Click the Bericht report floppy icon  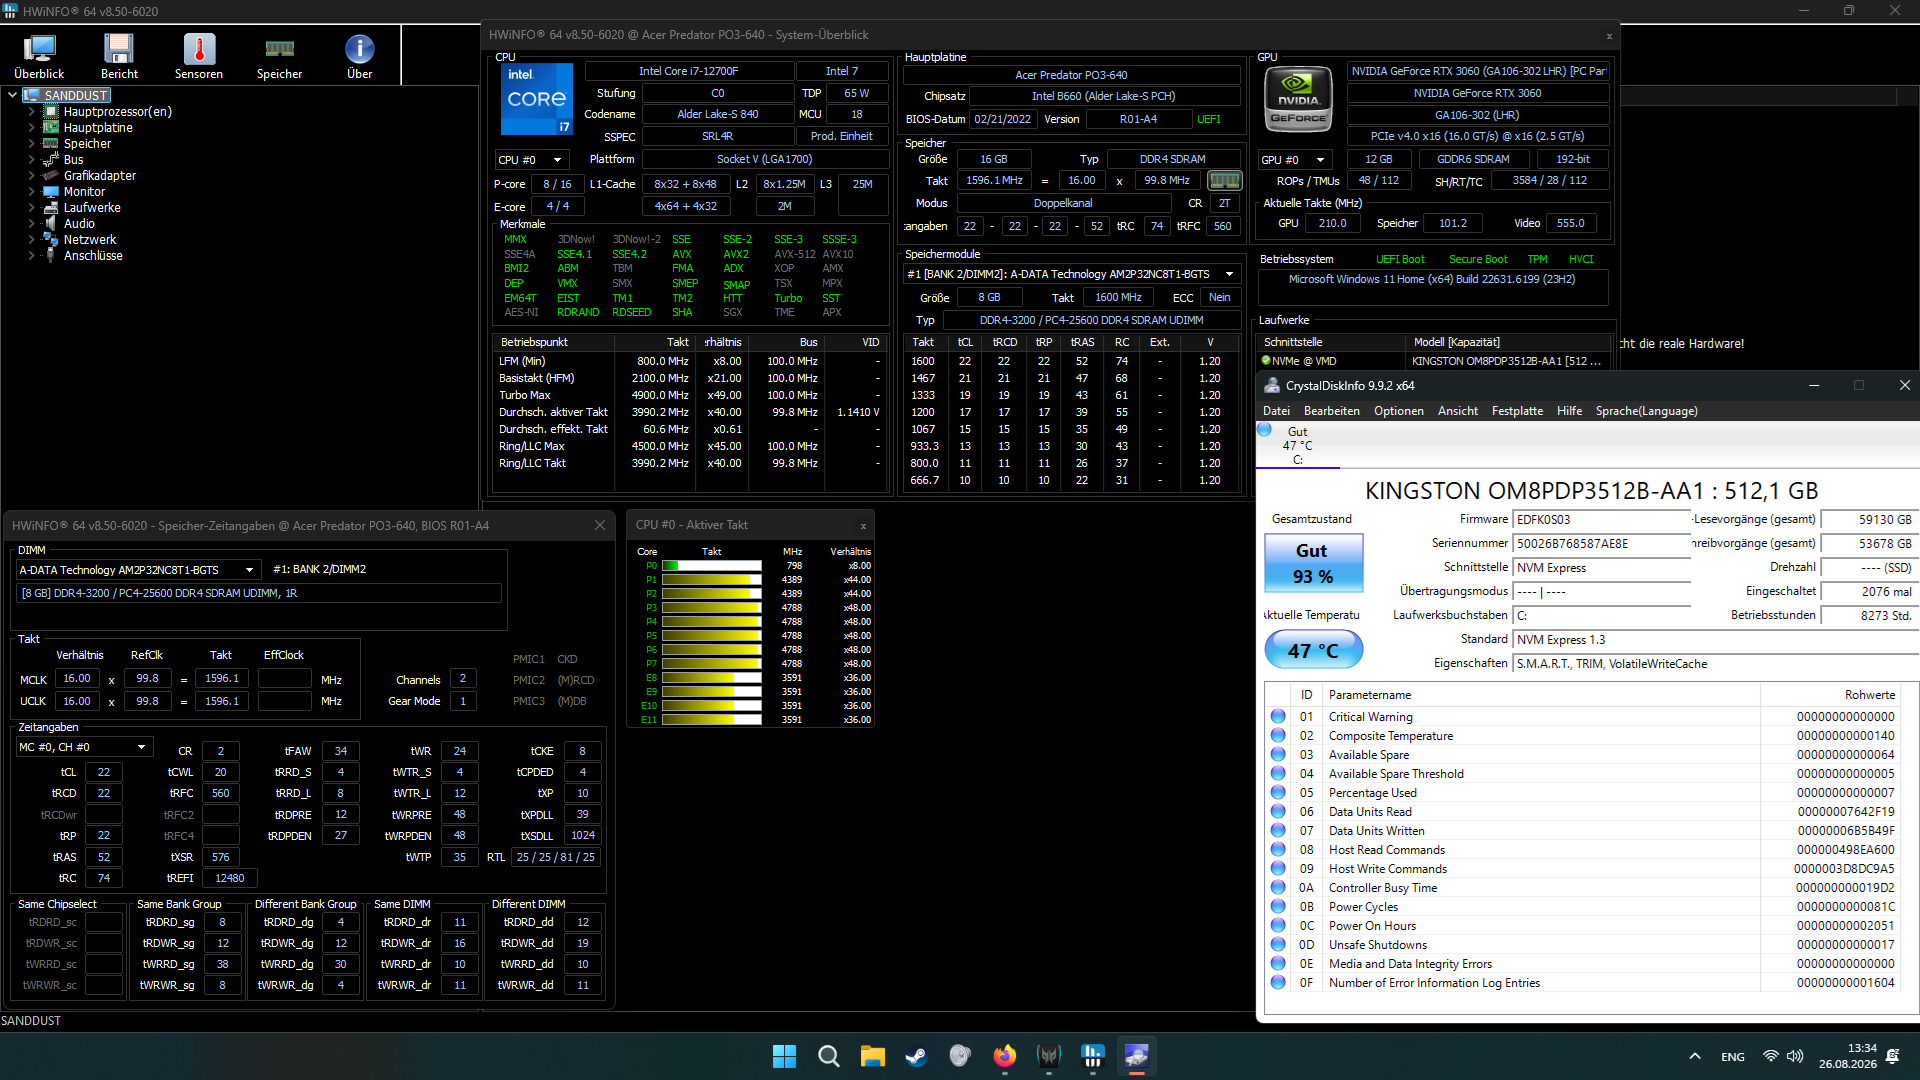pyautogui.click(x=119, y=56)
